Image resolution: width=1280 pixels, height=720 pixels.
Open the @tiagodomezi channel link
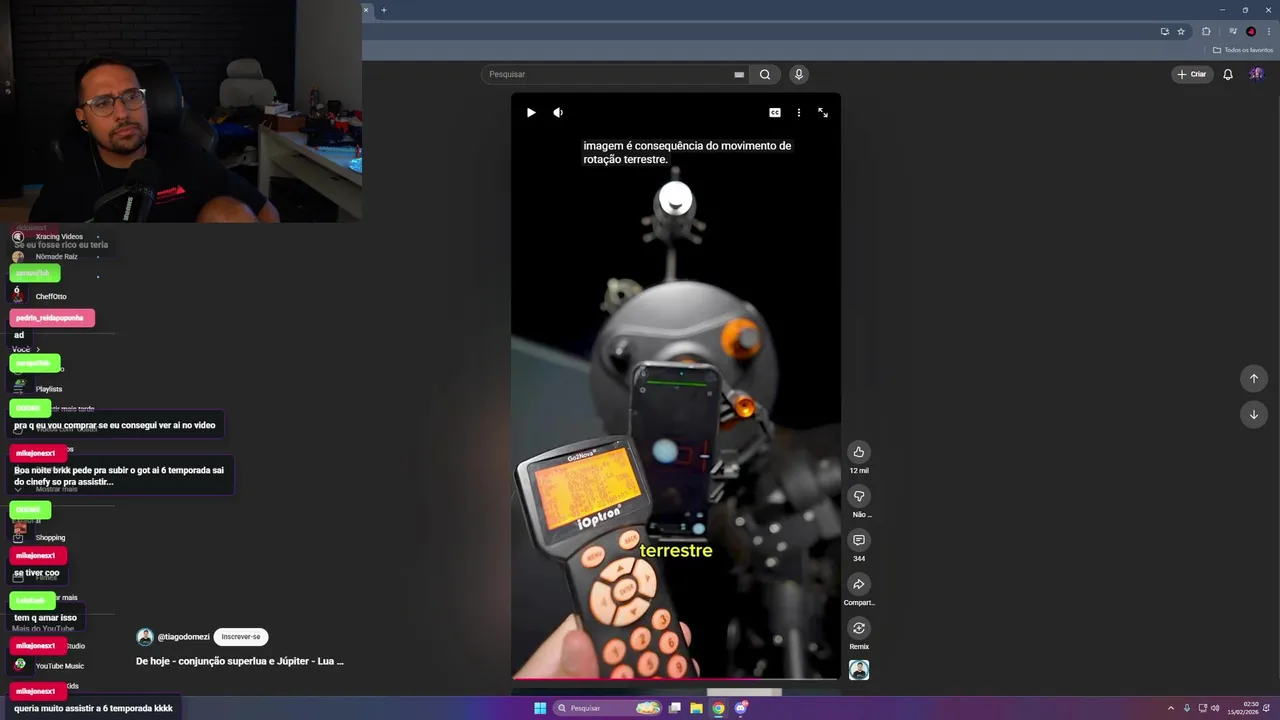tap(183, 637)
